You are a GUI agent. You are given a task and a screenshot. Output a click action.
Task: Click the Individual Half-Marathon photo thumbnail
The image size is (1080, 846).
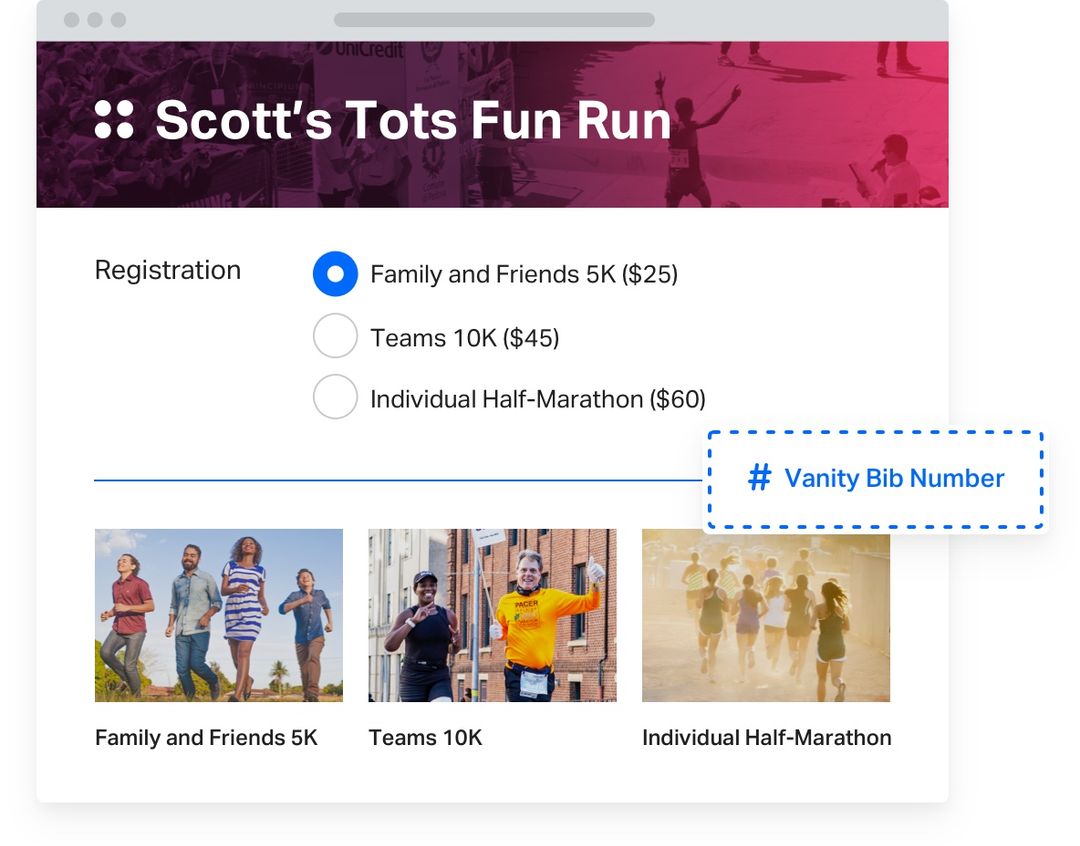point(766,615)
